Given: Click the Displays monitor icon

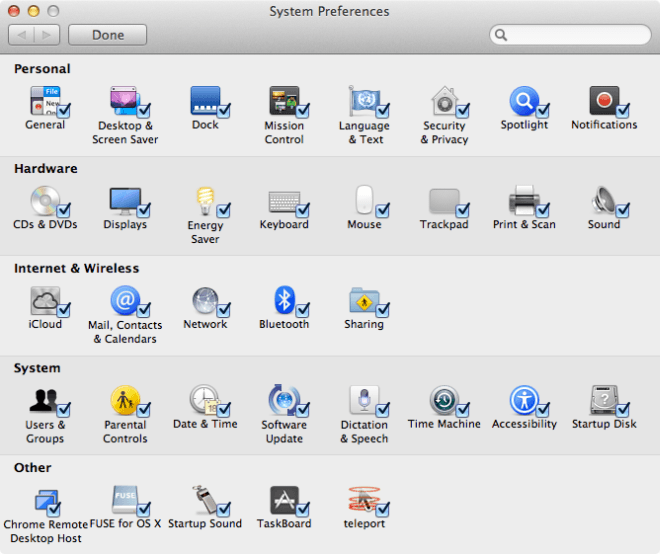Looking at the screenshot, I should pos(125,200).
